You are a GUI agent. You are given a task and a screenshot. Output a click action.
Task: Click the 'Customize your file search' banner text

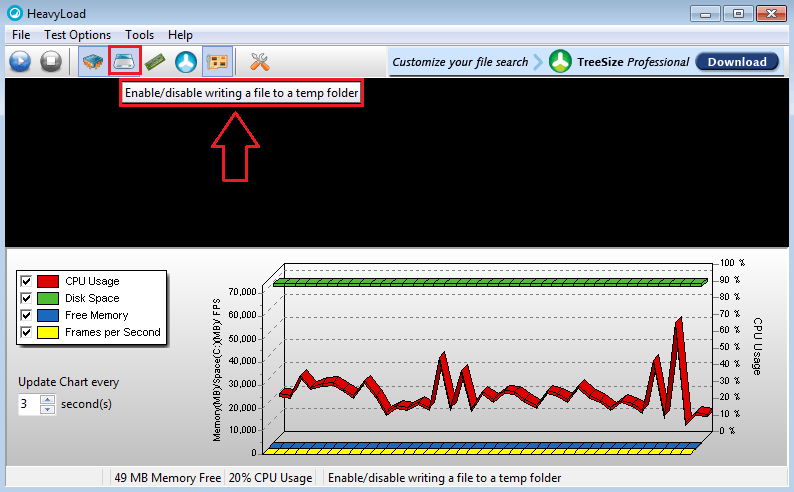pyautogui.click(x=460, y=62)
